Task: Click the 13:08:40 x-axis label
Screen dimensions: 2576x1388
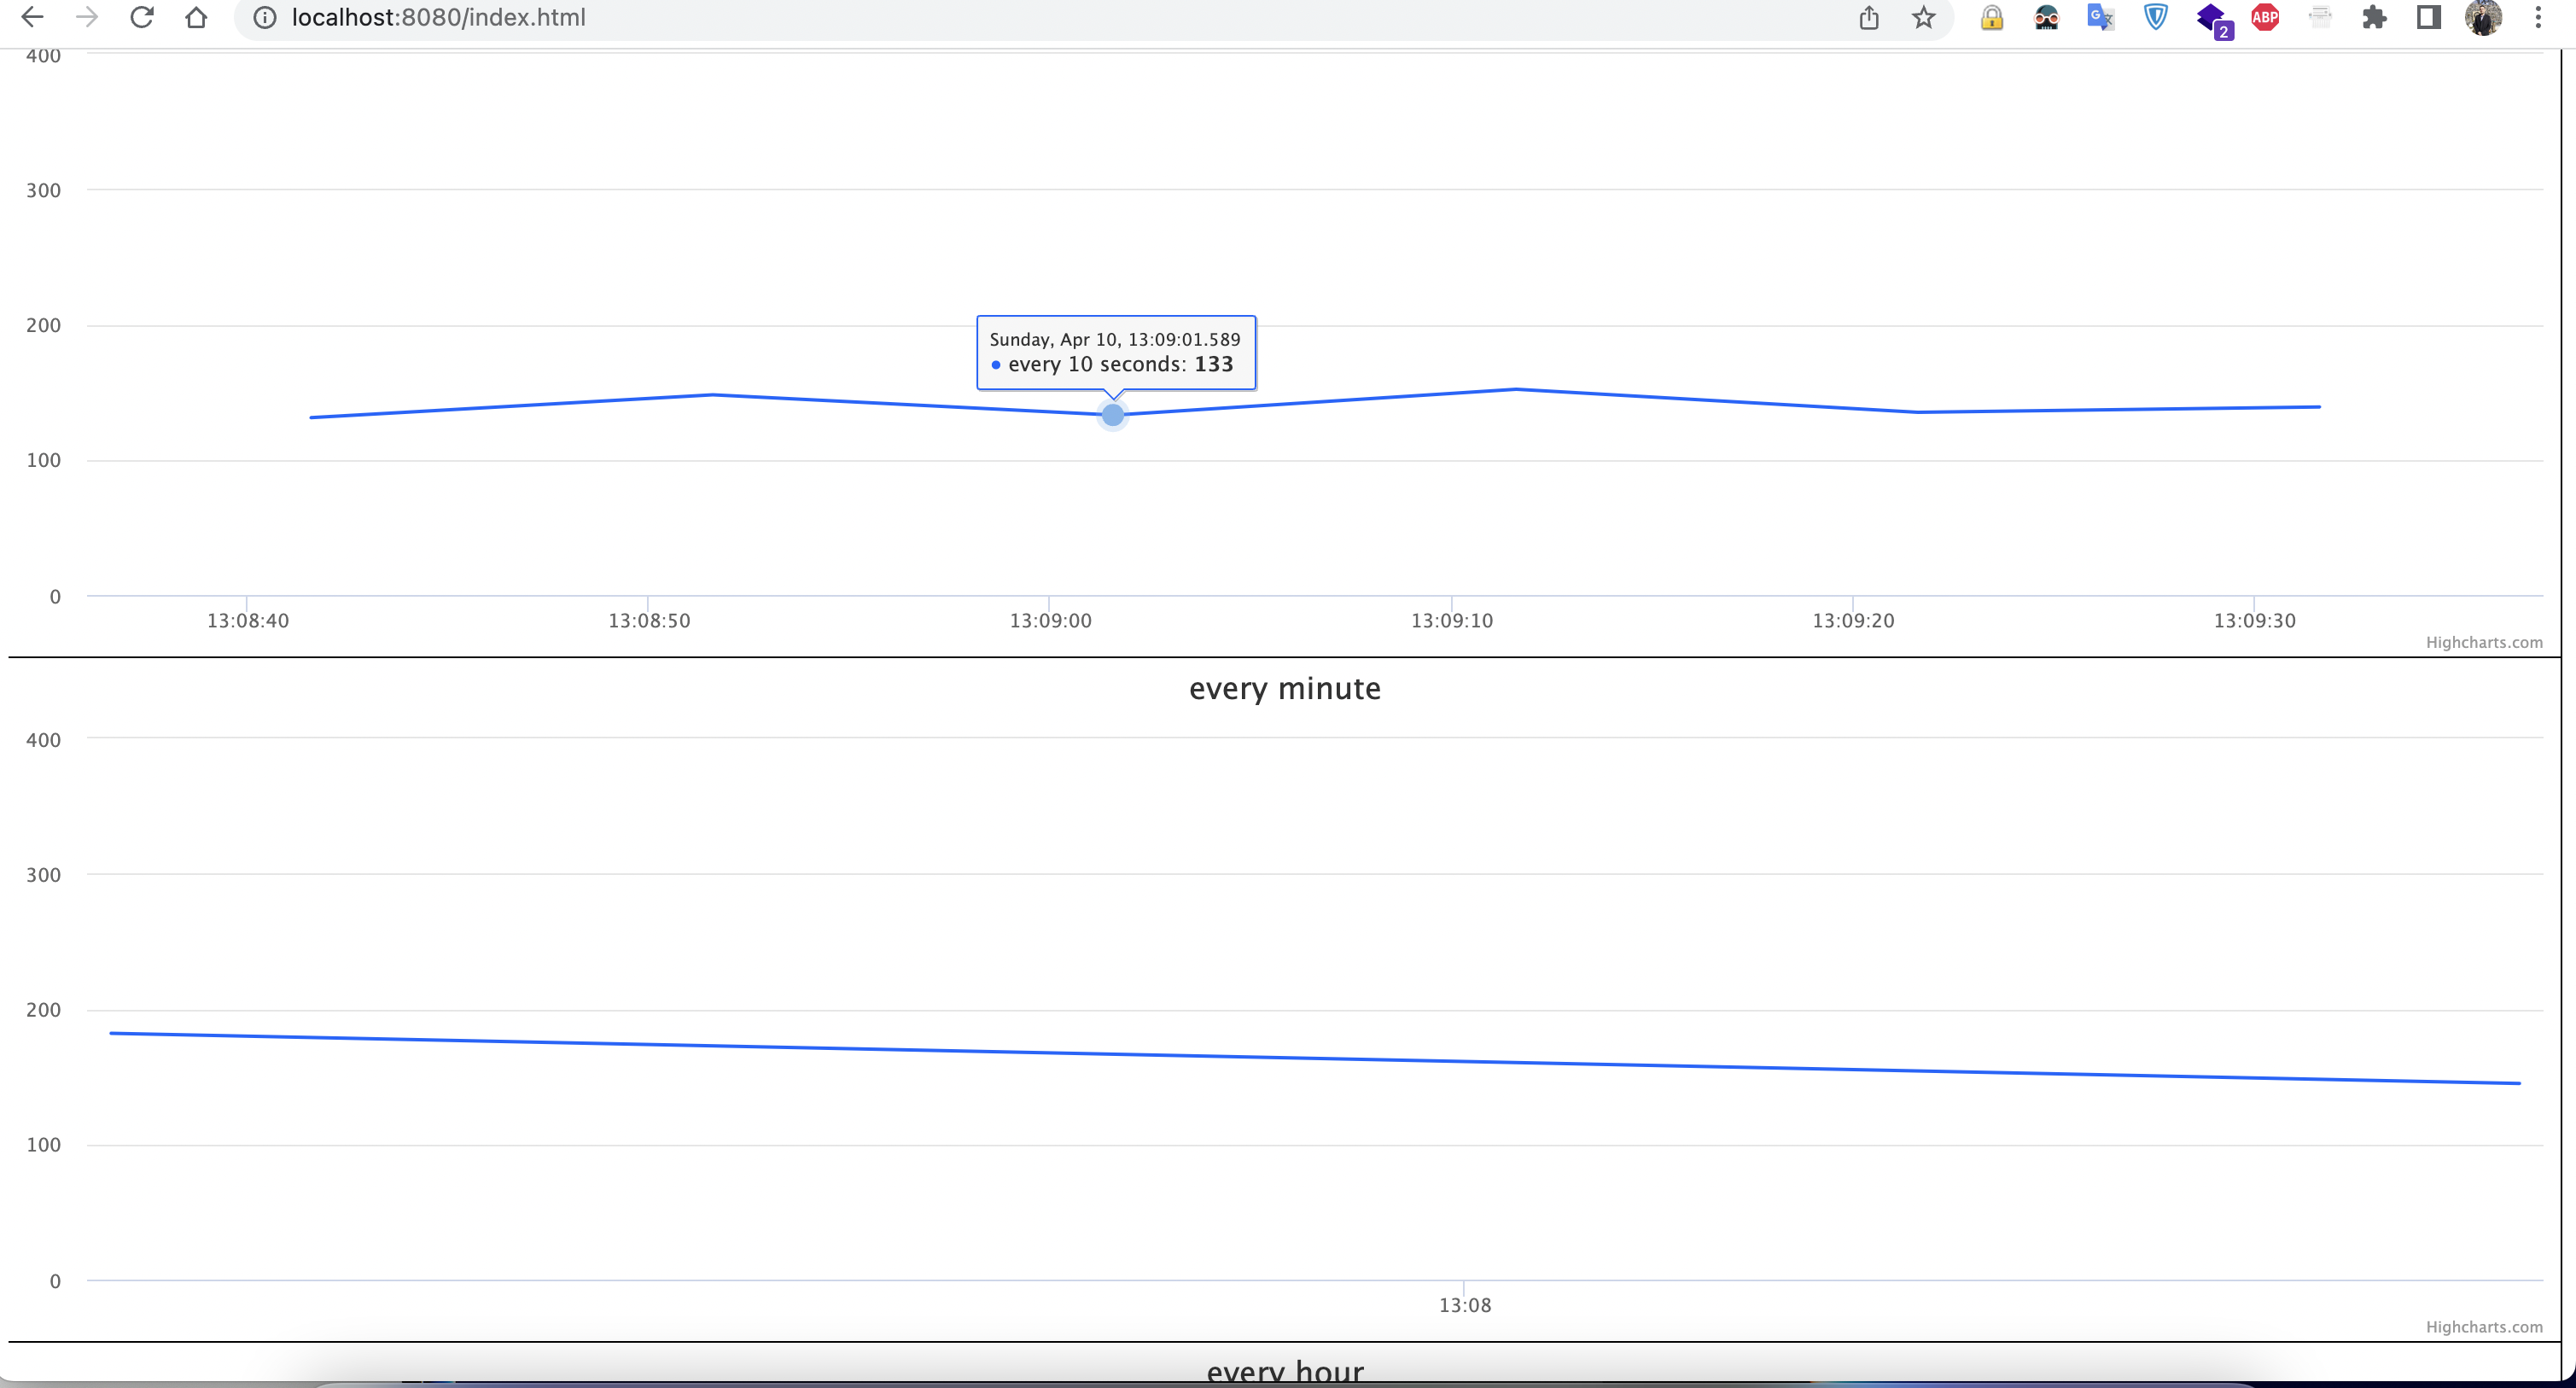Action: [x=248, y=620]
